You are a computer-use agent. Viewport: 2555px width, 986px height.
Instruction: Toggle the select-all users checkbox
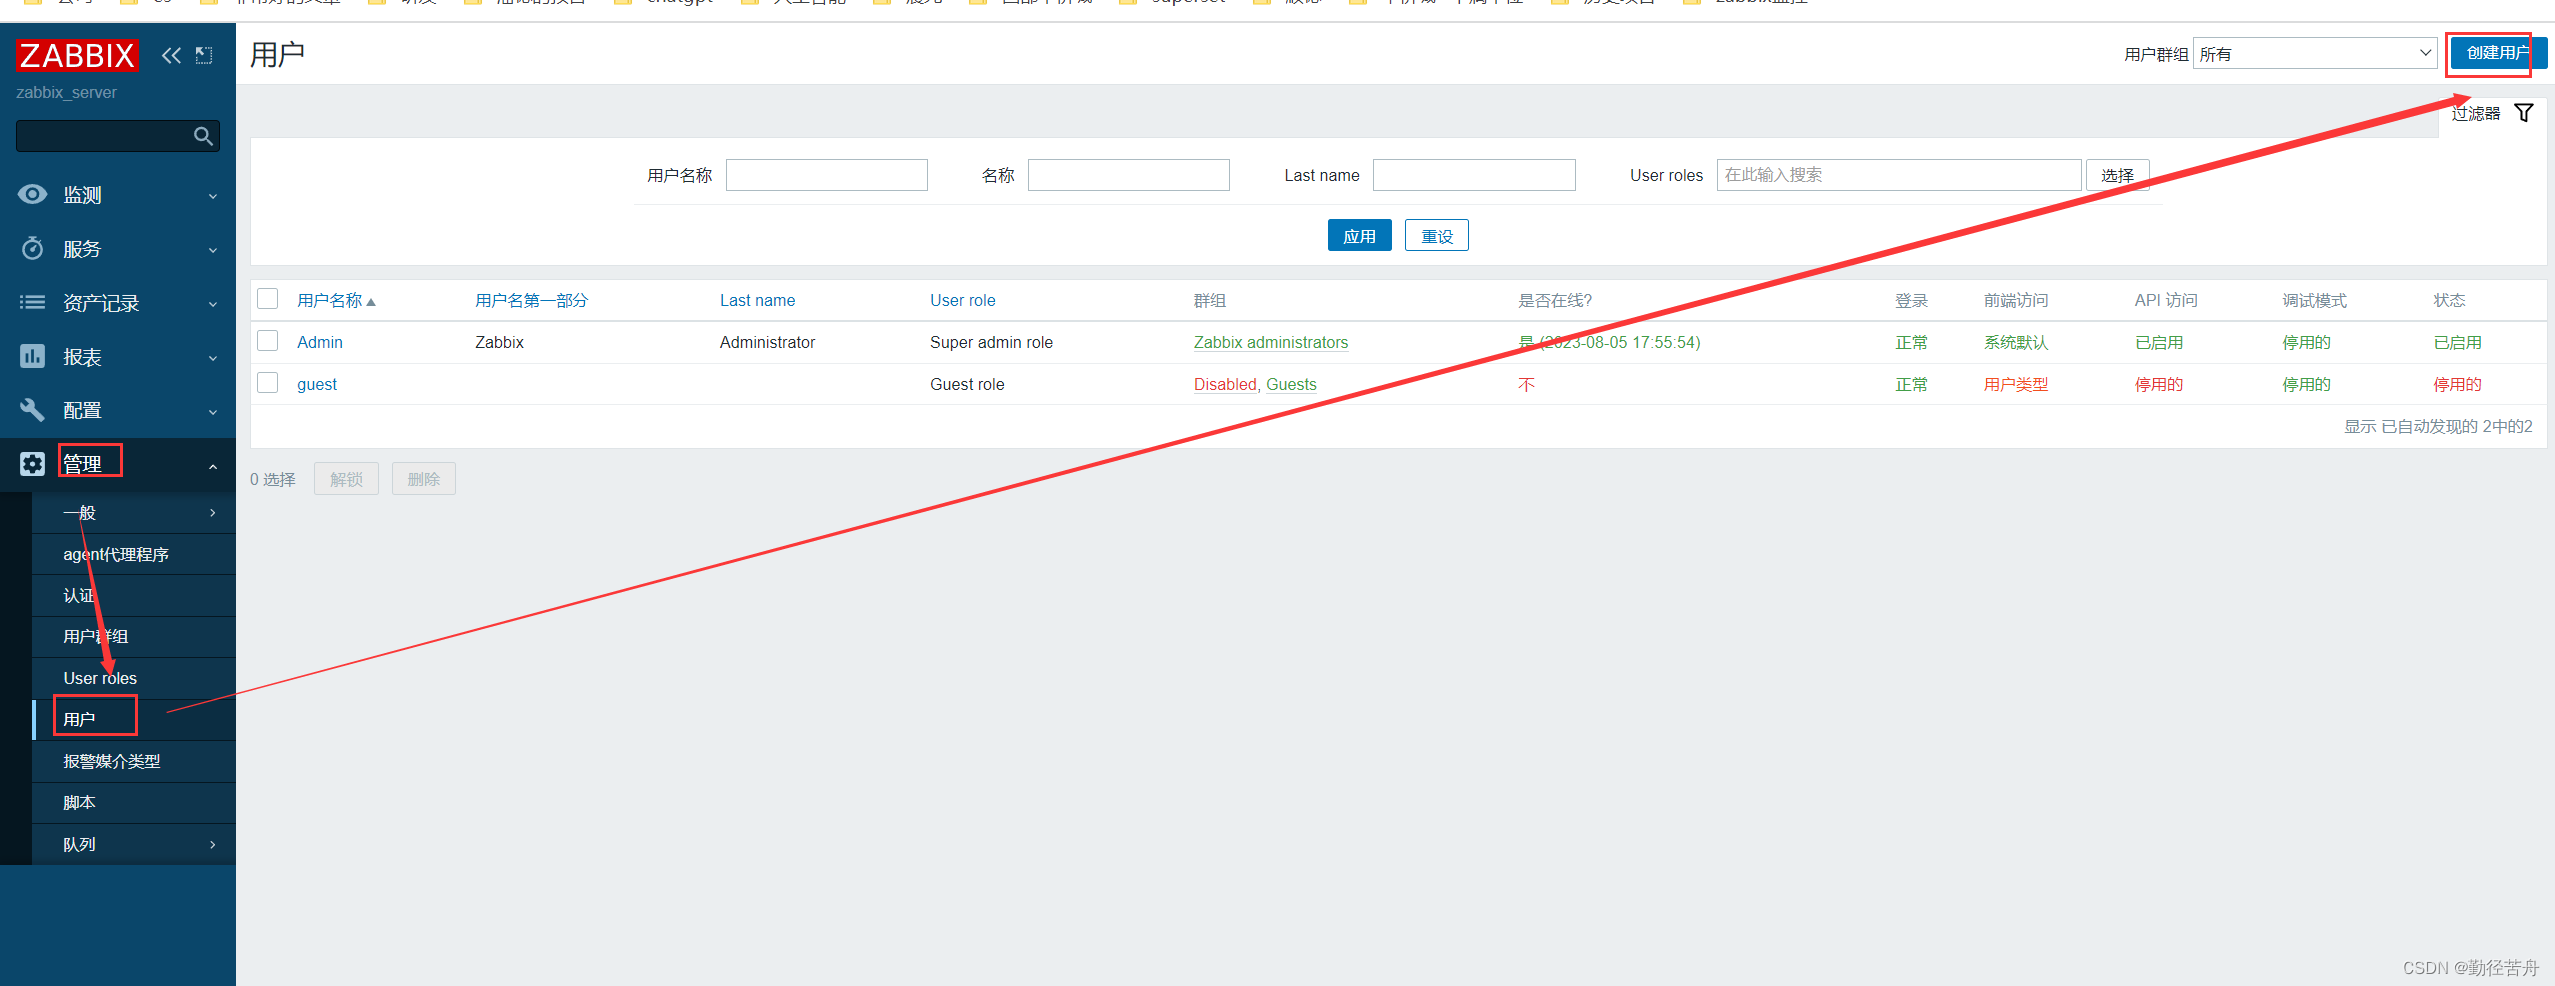267,299
